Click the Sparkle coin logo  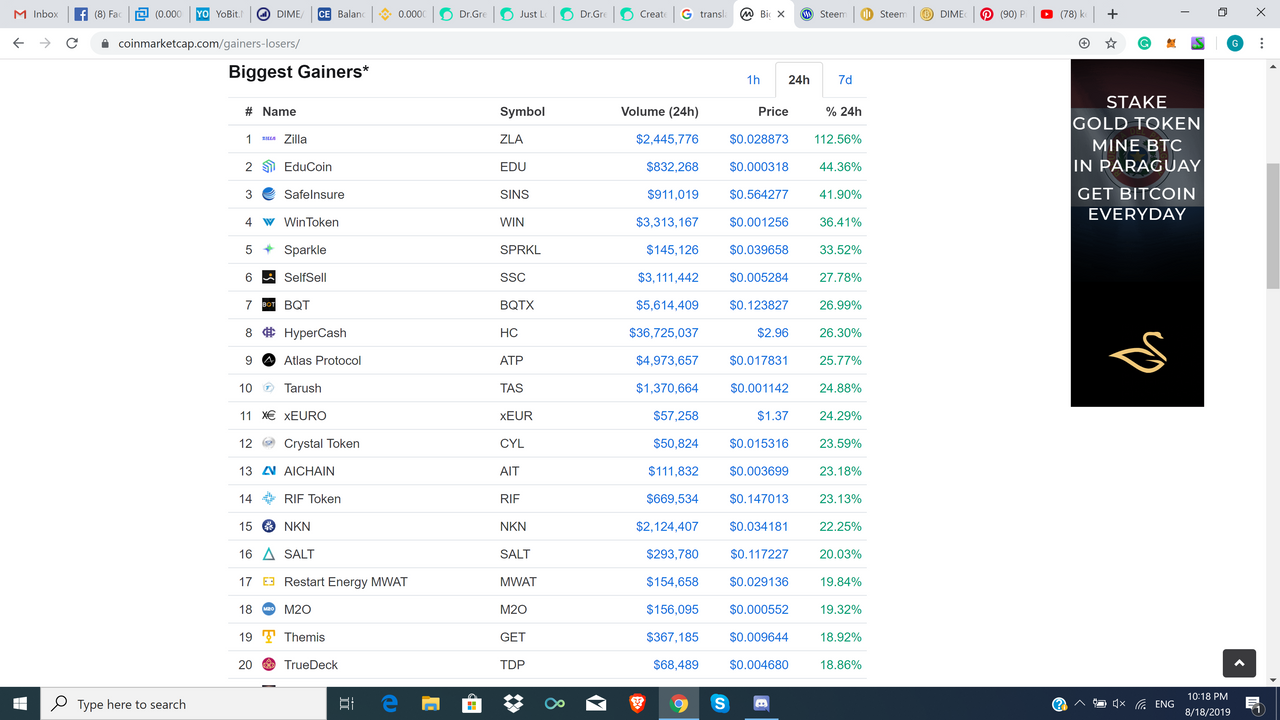pyautogui.click(x=269, y=250)
